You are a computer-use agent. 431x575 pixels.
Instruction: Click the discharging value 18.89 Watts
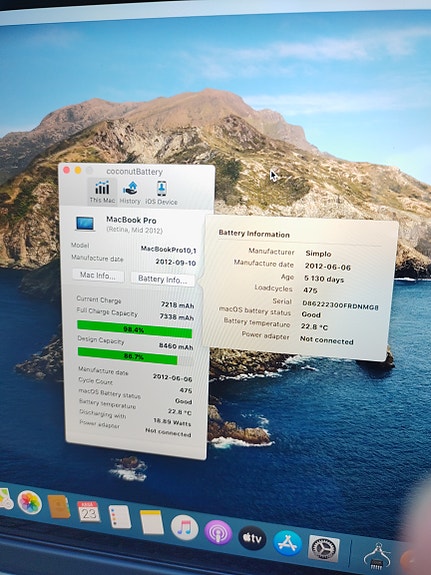(172, 422)
